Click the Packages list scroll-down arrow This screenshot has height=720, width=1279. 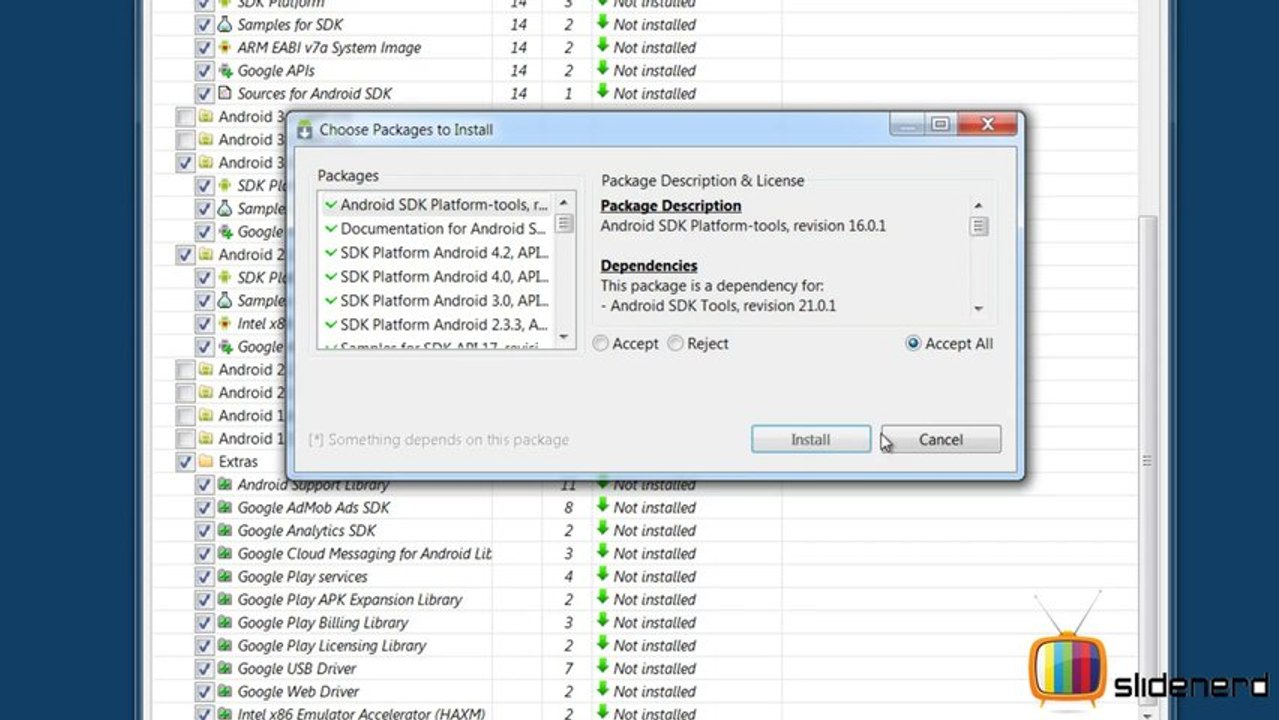pyautogui.click(x=564, y=337)
